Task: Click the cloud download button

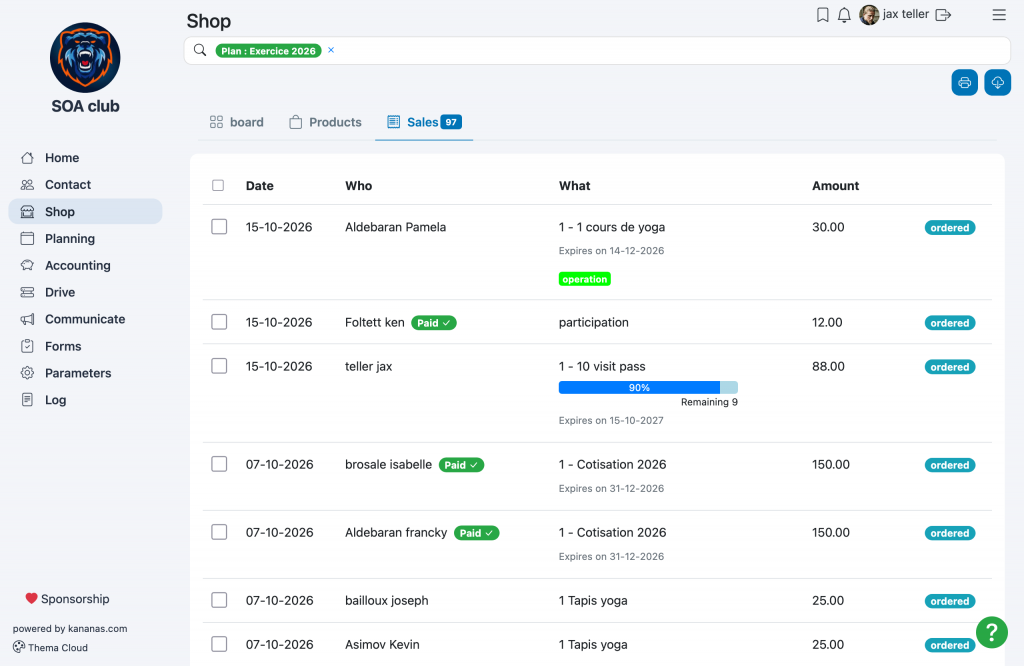Action: click(x=998, y=83)
